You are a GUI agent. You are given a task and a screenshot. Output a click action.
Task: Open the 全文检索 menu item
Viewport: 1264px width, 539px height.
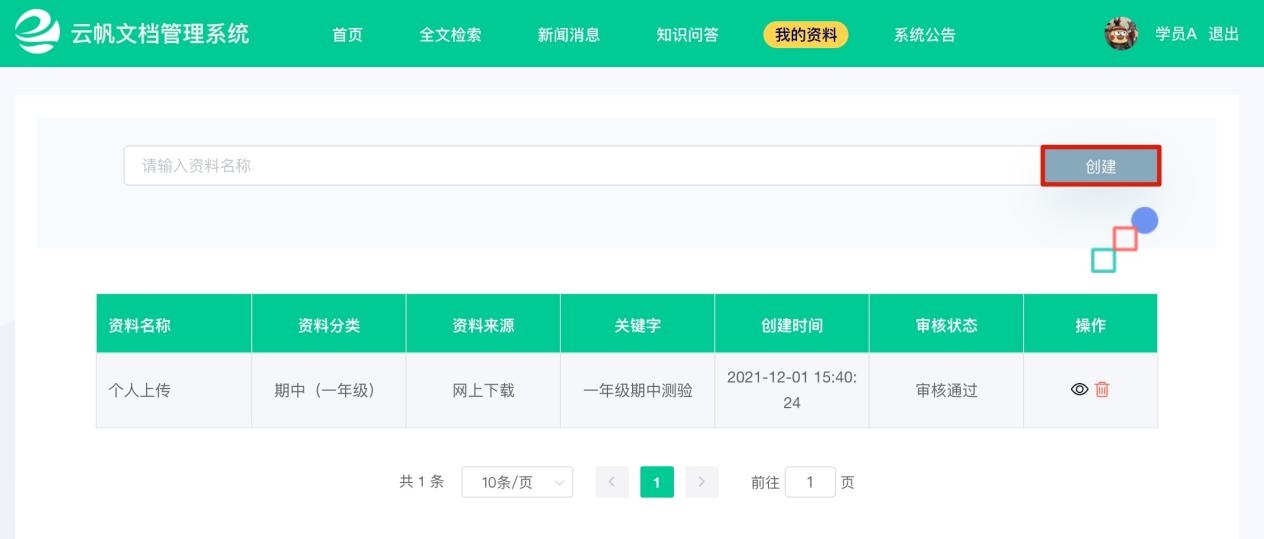(x=450, y=35)
